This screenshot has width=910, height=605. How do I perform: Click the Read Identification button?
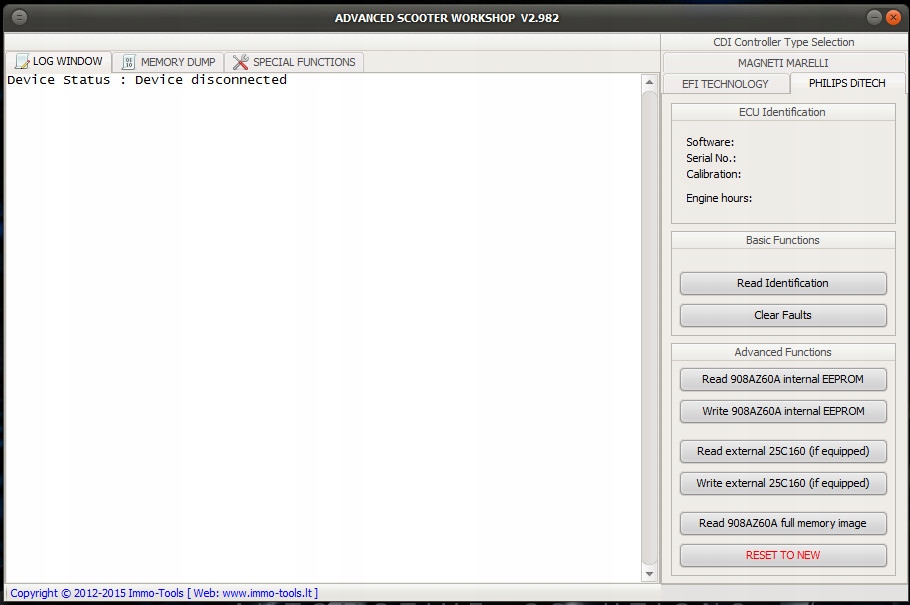pyautogui.click(x=783, y=283)
